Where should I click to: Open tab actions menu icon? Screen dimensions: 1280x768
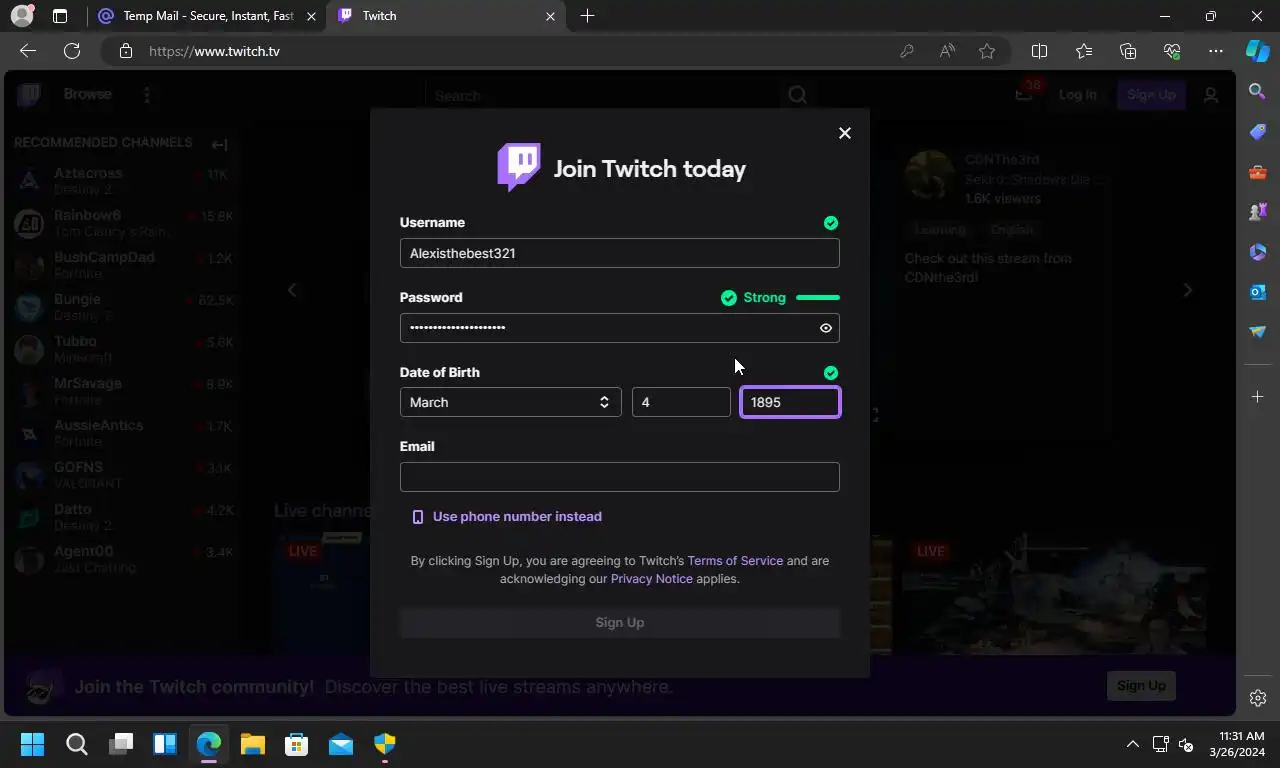click(x=60, y=16)
